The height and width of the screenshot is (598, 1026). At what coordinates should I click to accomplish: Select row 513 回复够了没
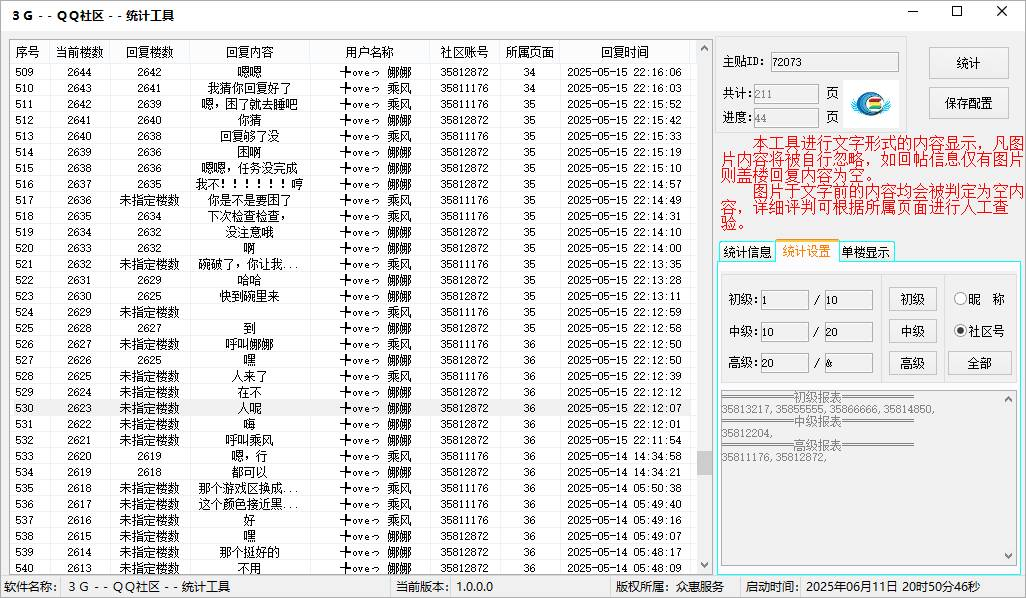349,136
